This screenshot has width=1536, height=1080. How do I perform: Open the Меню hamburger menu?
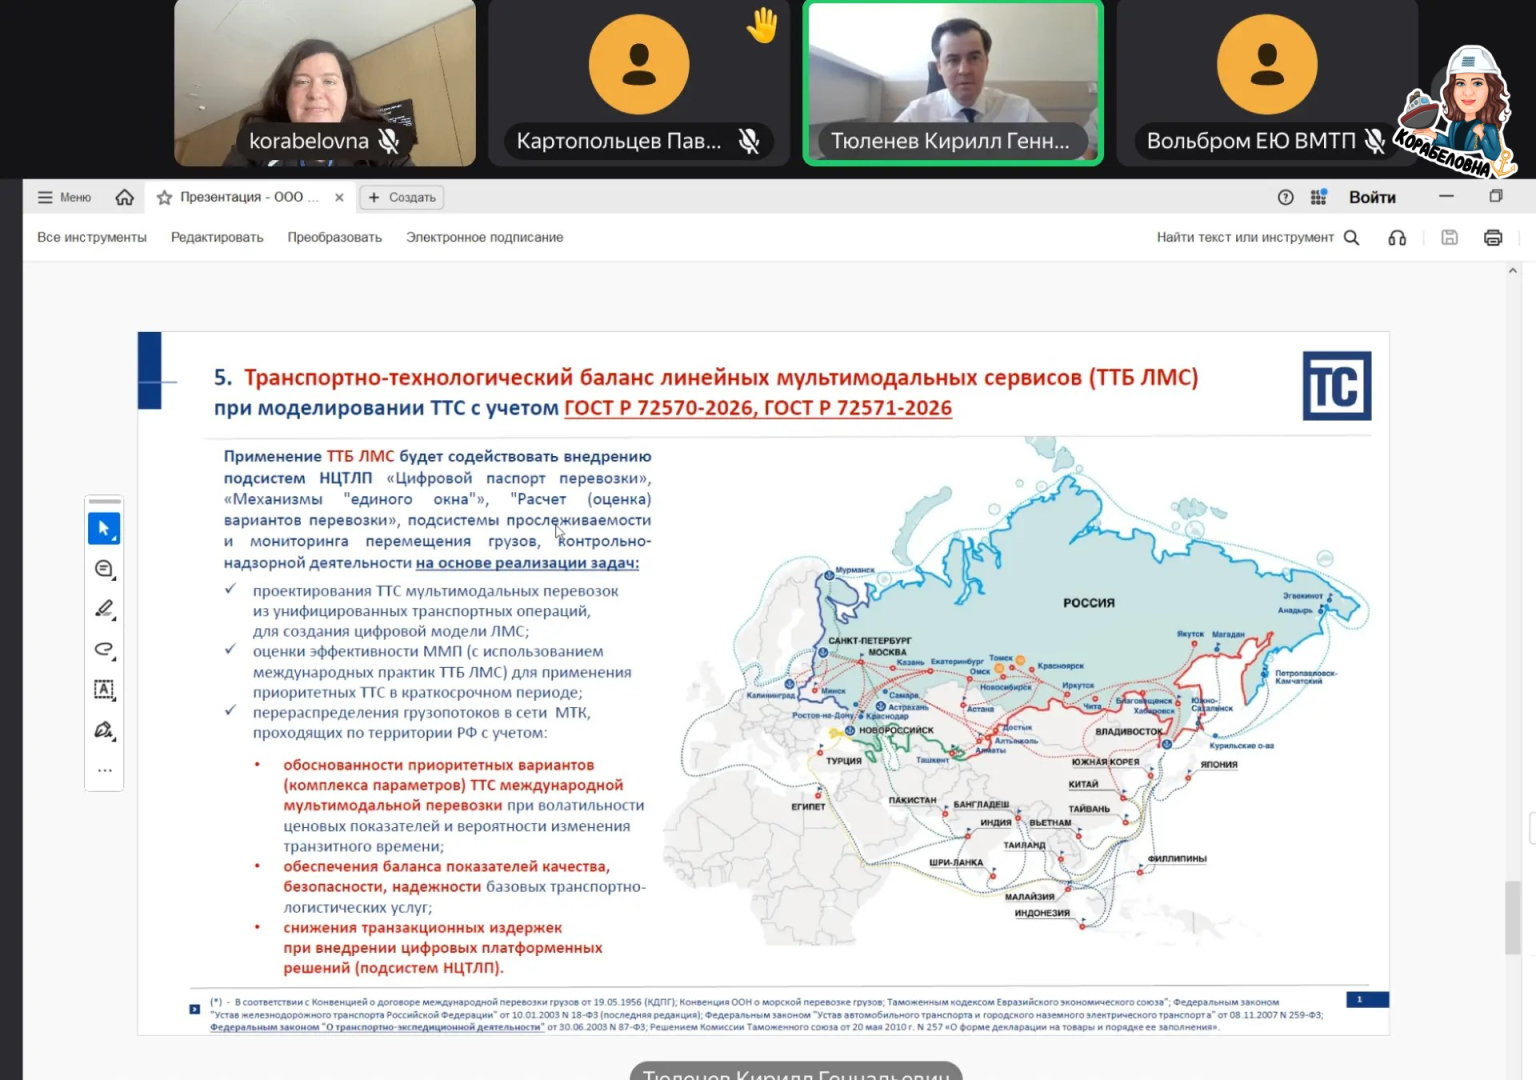pos(64,197)
